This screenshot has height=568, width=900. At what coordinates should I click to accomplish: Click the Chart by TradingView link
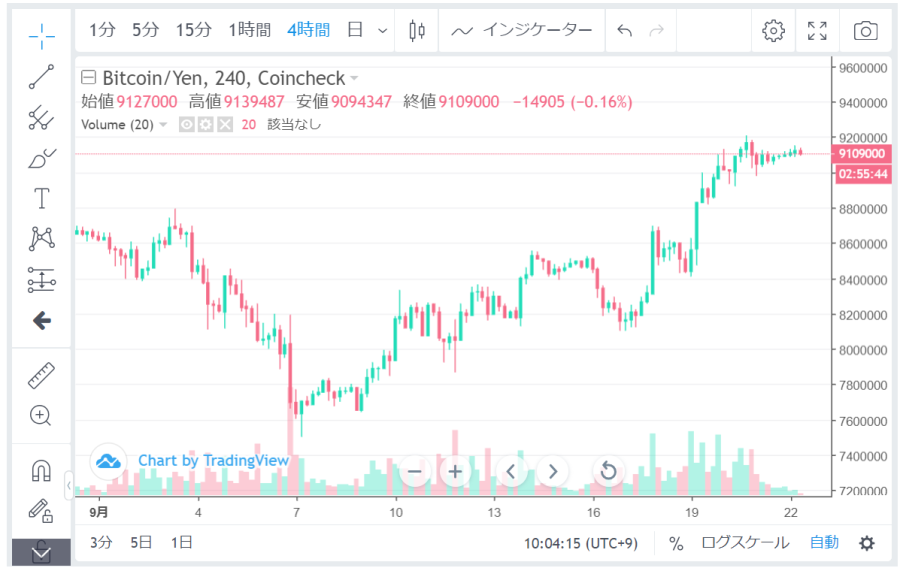(213, 461)
